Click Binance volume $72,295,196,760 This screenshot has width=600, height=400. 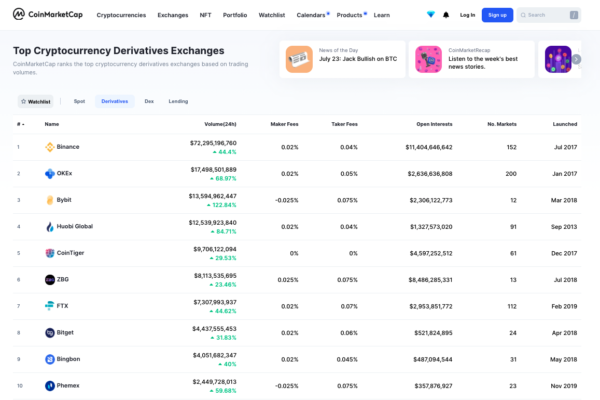coord(213,143)
